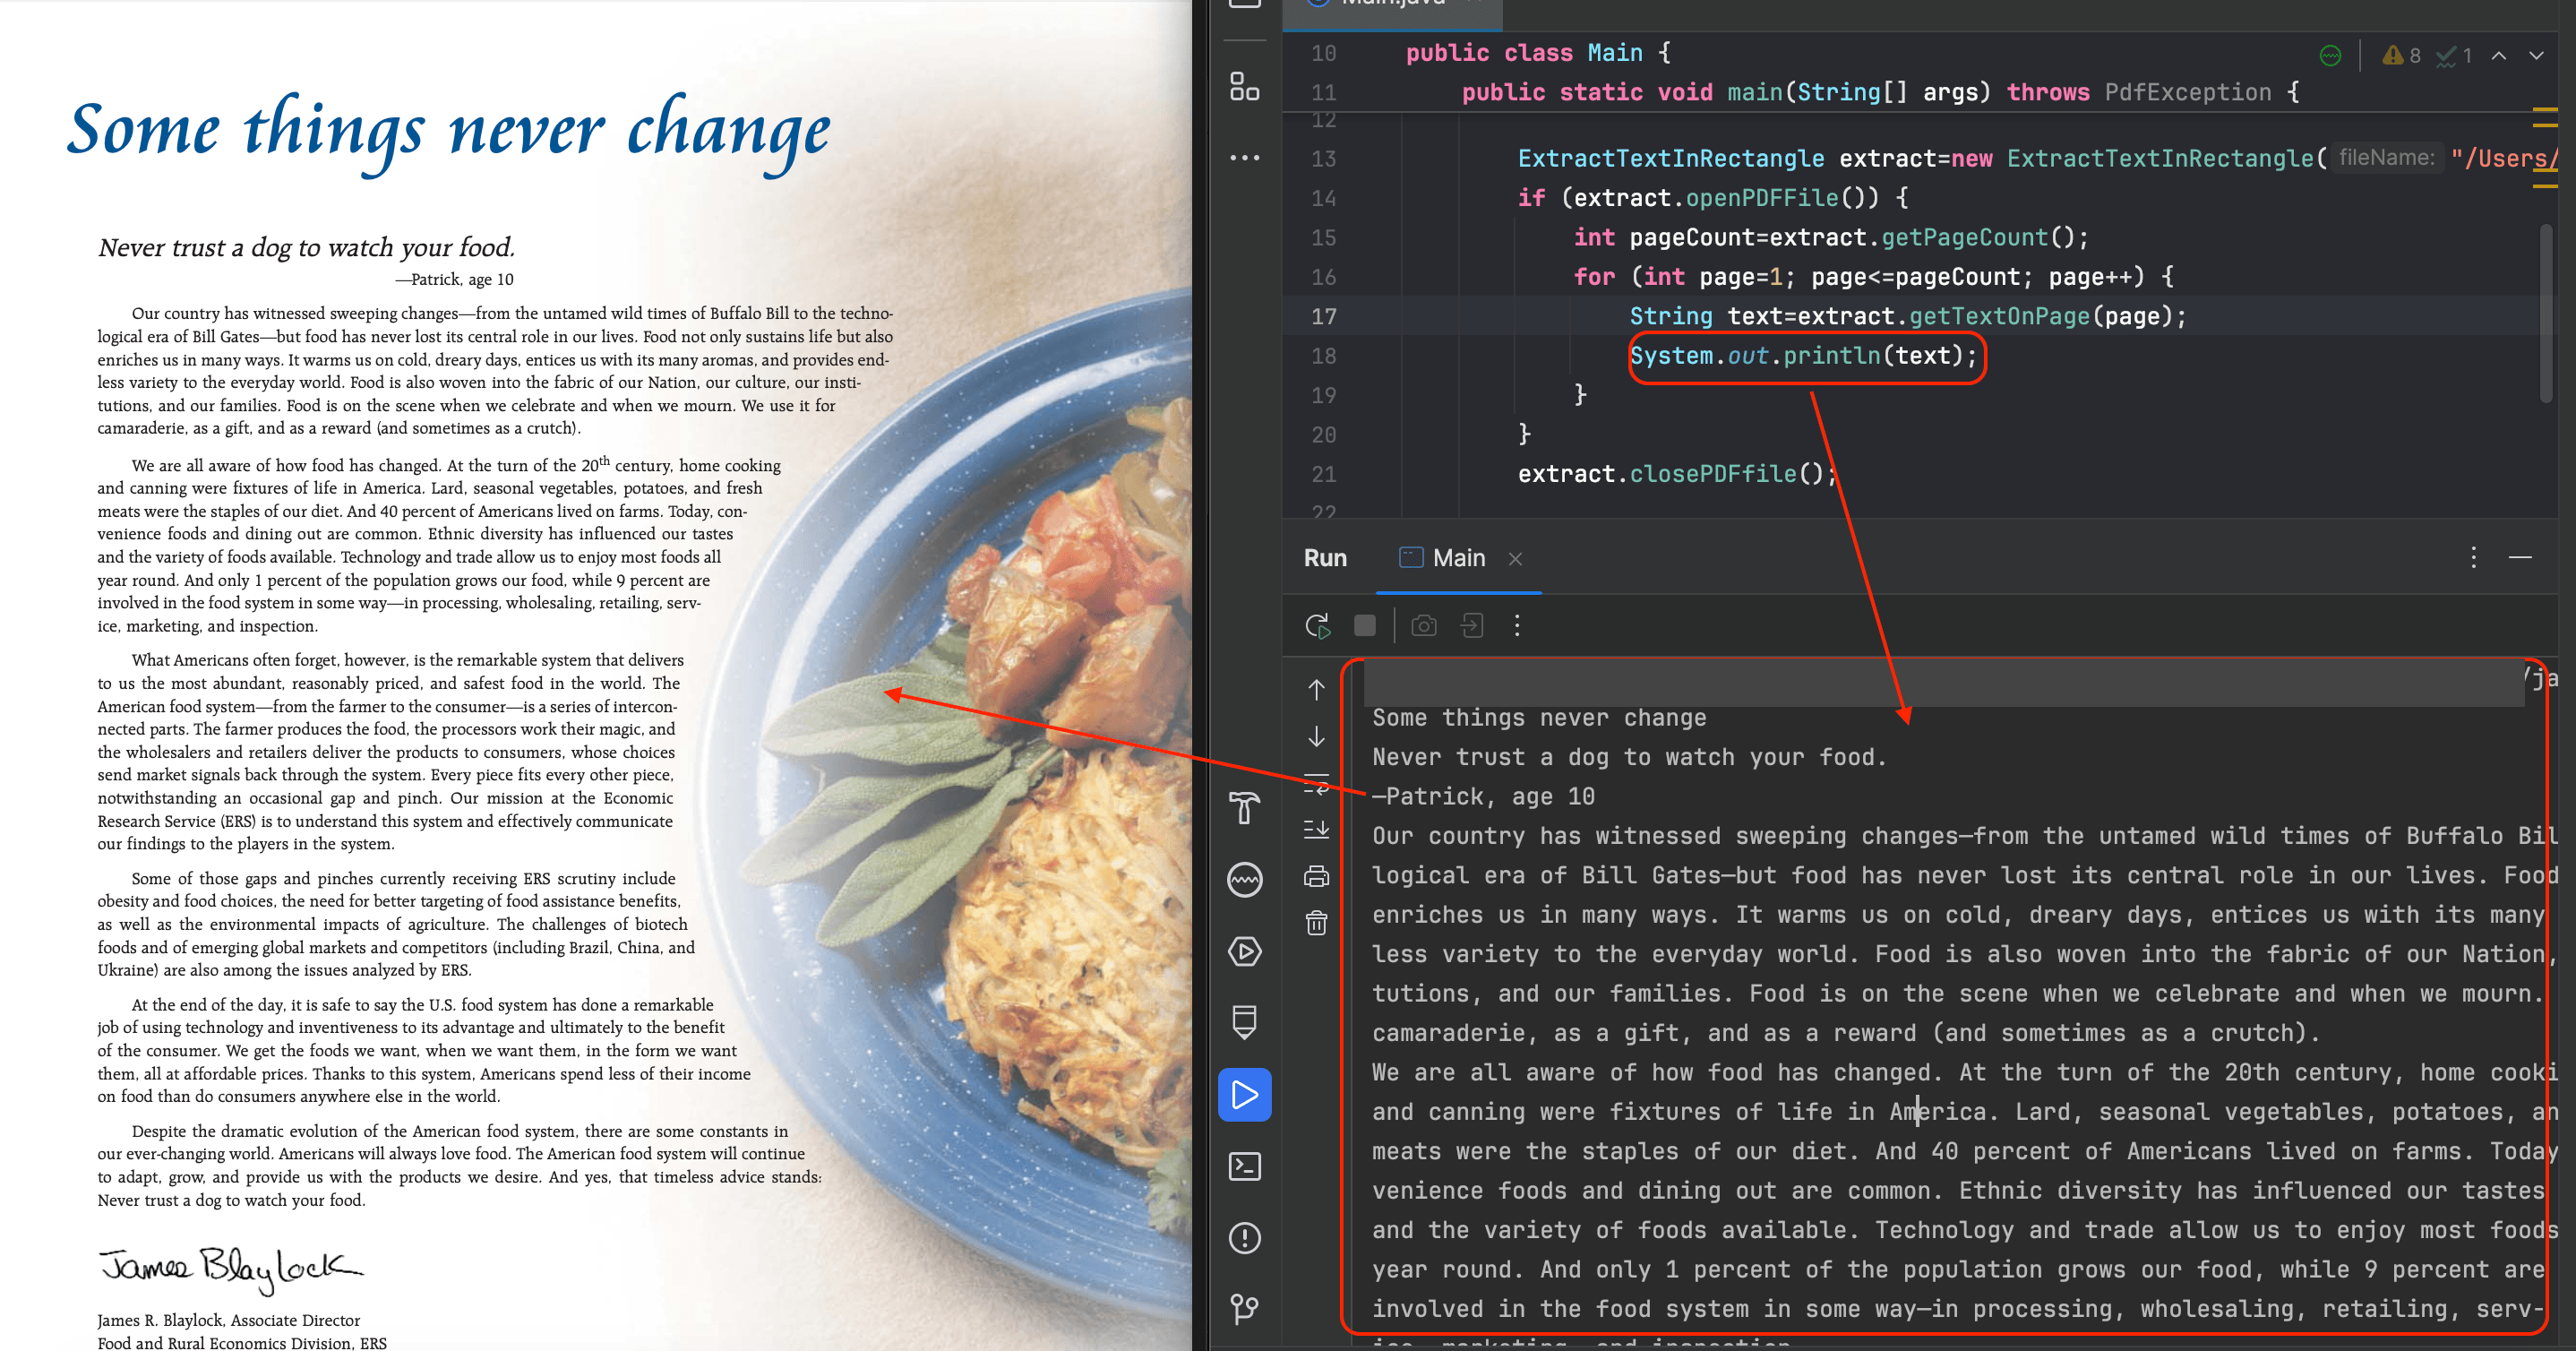Go to next highlighted problem chevron
This screenshot has height=1351, width=2576.
[x=2536, y=56]
